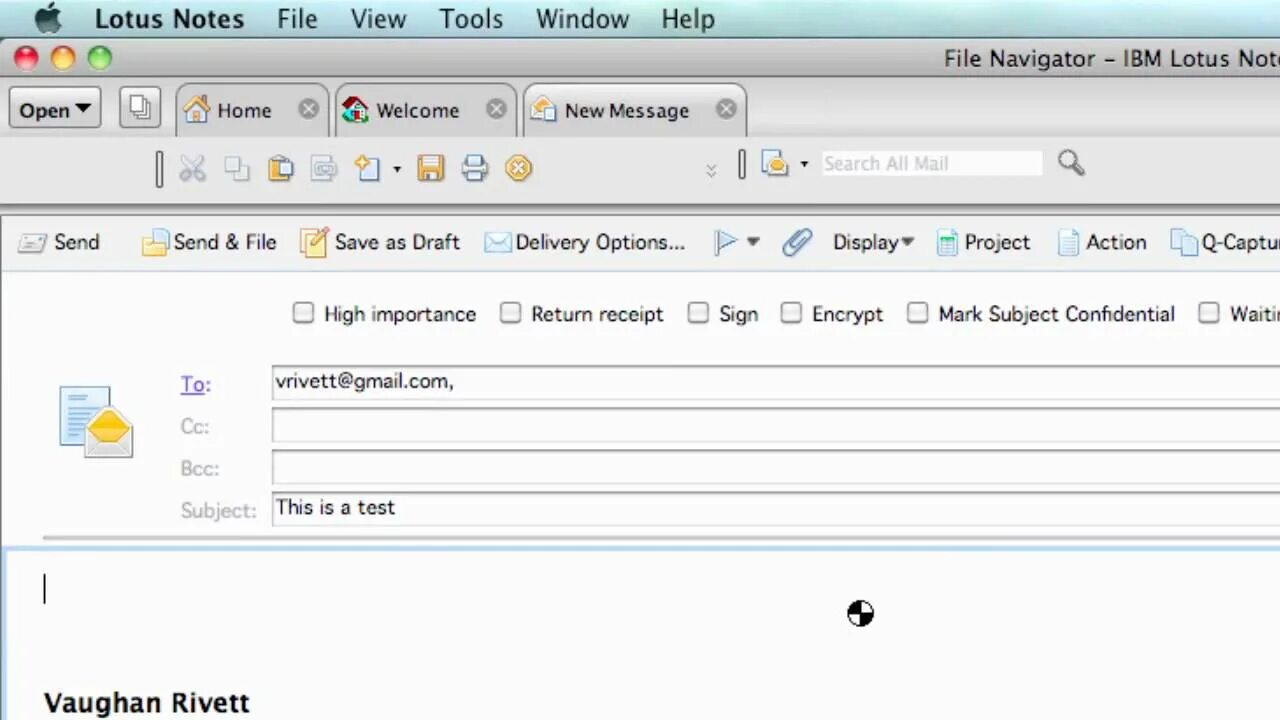Click the To field with vrivett@gmail.com

[x=776, y=382]
